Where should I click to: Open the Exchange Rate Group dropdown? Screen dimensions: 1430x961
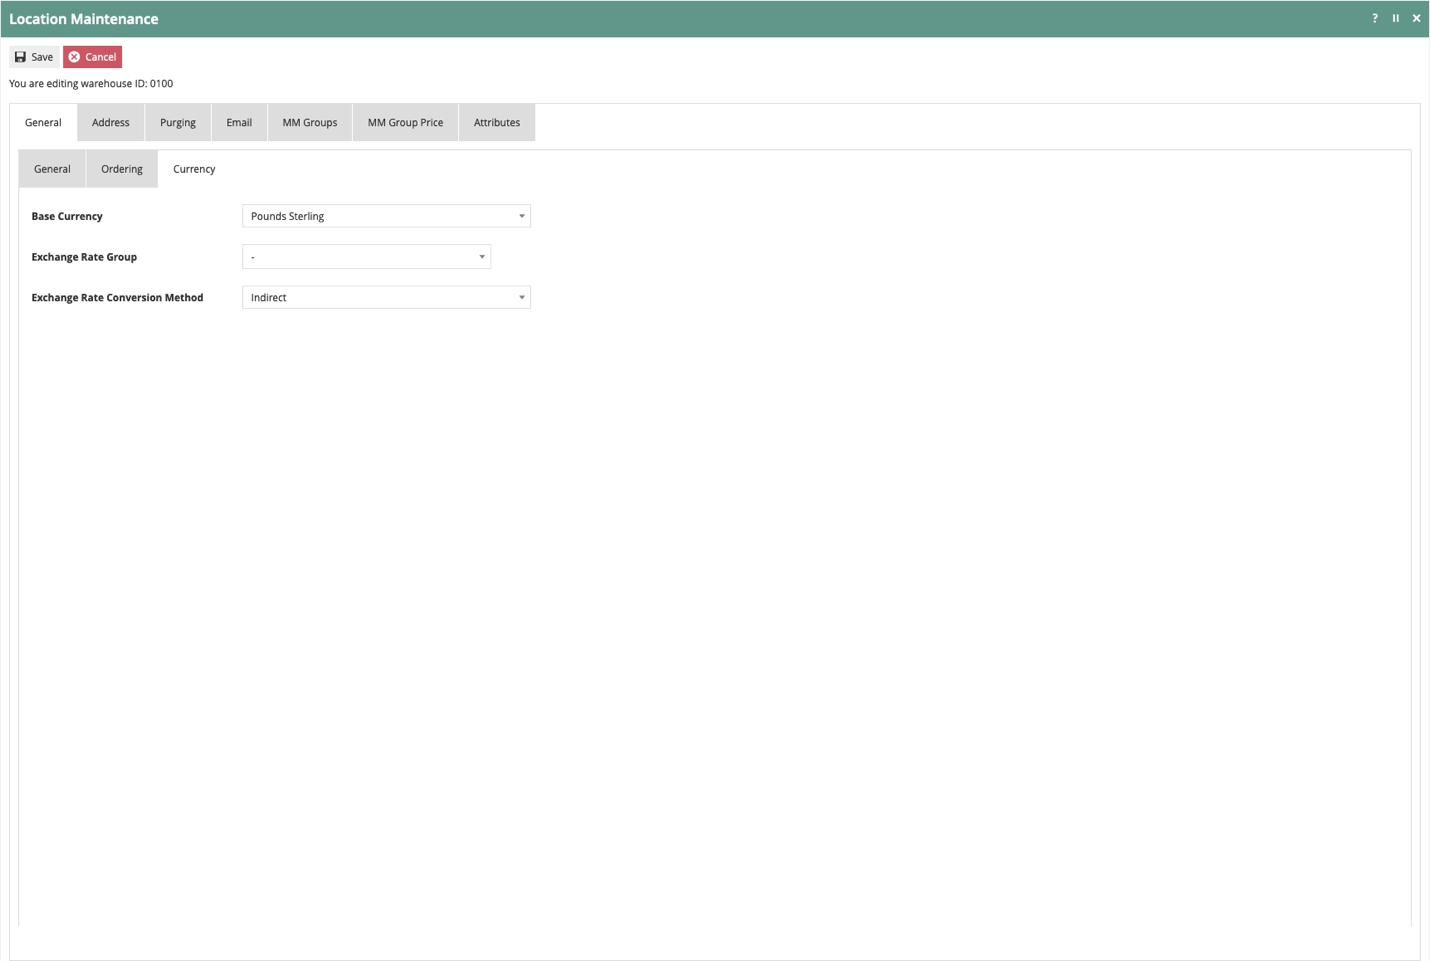click(366, 257)
